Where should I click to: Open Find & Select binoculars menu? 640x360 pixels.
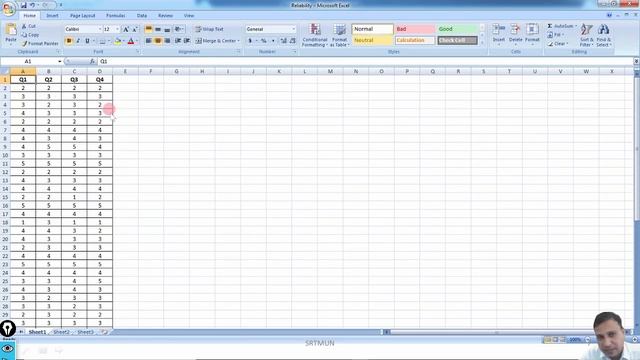click(604, 35)
